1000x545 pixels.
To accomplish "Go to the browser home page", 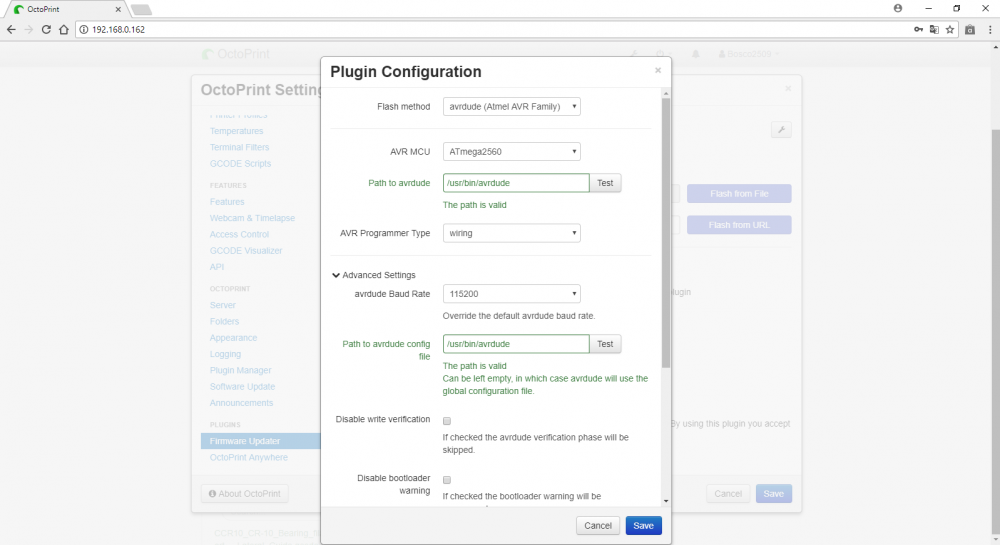I will [63, 29].
